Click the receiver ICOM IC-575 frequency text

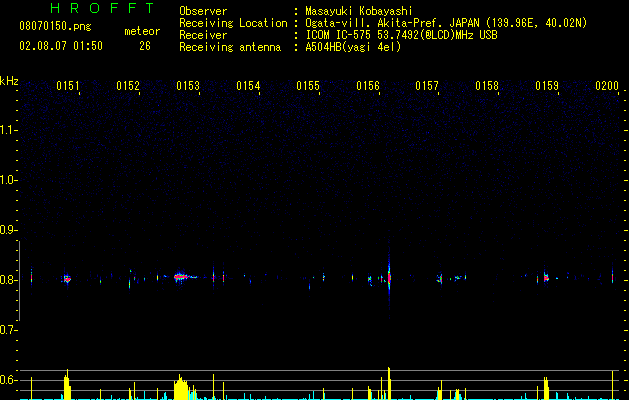click(x=401, y=35)
